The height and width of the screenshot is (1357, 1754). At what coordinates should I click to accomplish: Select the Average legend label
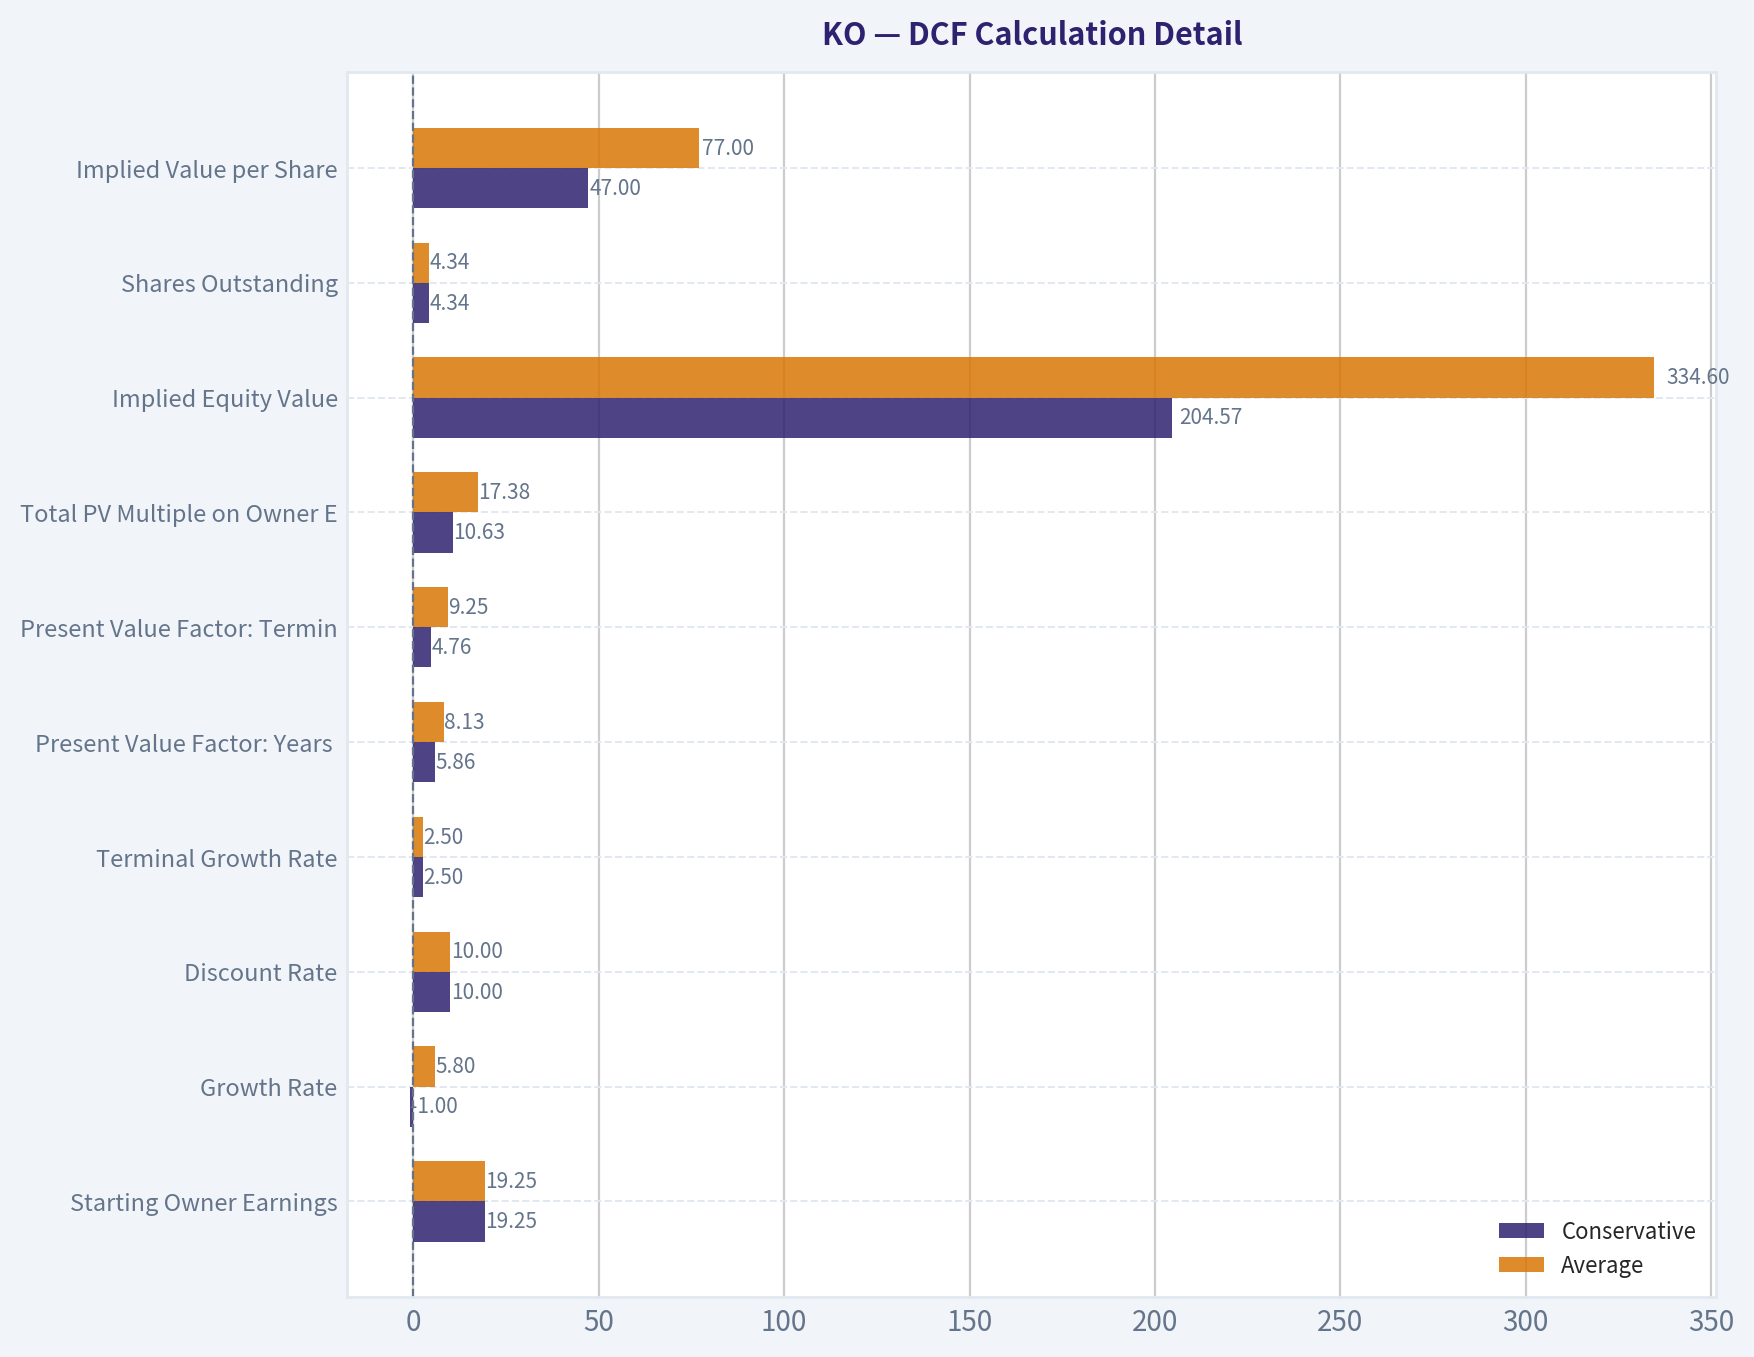1601,1265
